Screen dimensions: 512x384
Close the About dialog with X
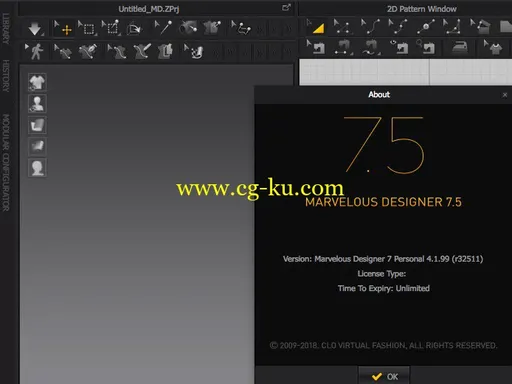click(x=505, y=95)
